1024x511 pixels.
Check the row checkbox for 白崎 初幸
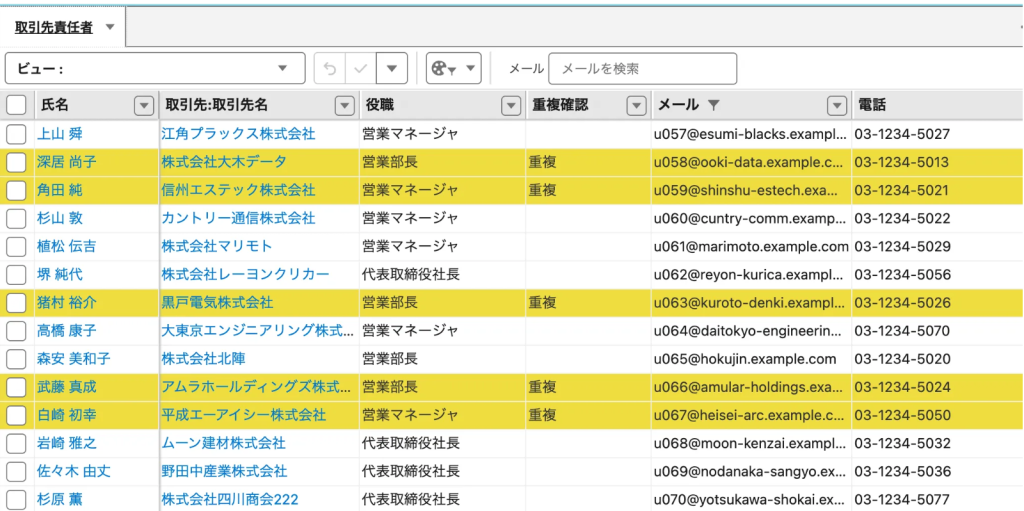coord(16,415)
